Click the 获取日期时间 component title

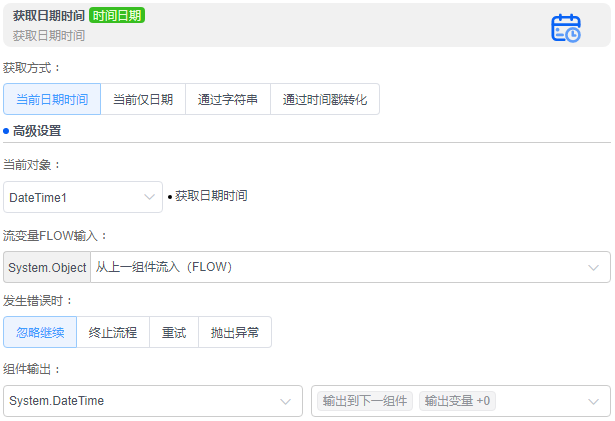(48, 16)
